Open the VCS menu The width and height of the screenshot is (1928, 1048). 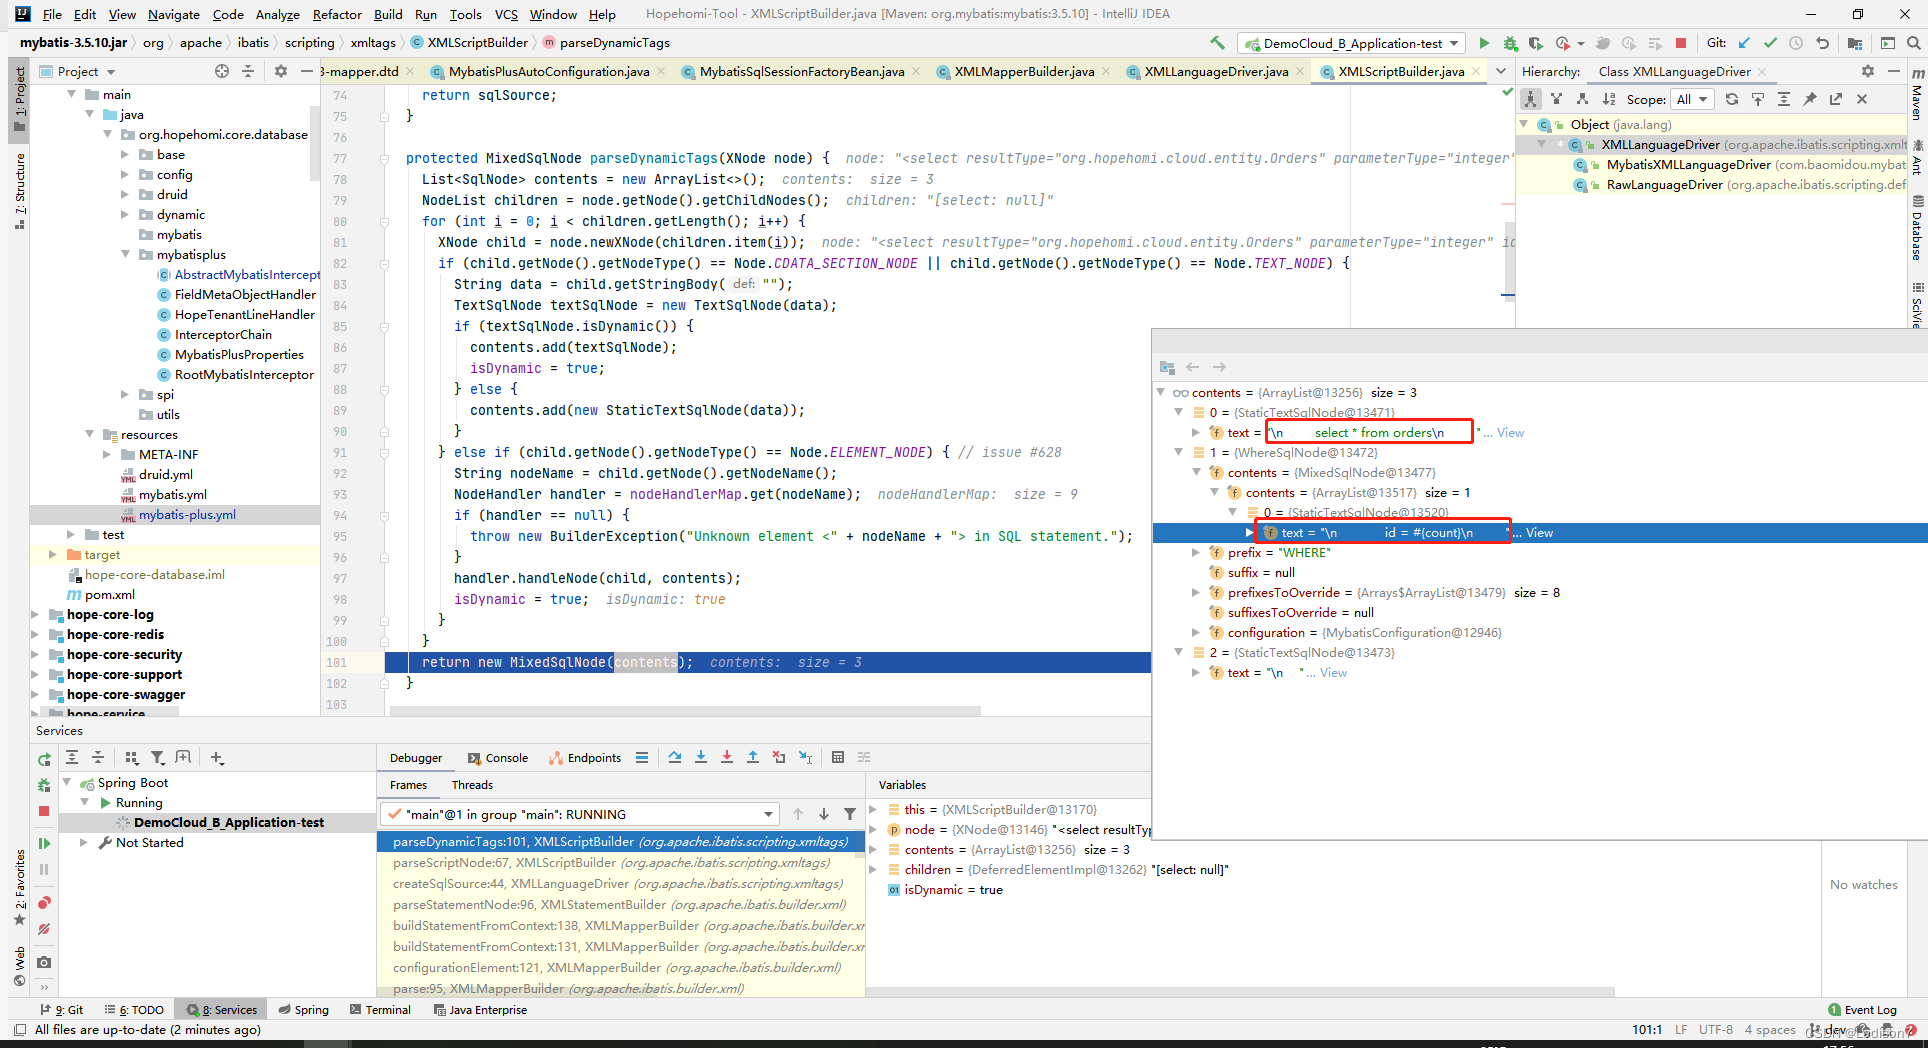[506, 14]
